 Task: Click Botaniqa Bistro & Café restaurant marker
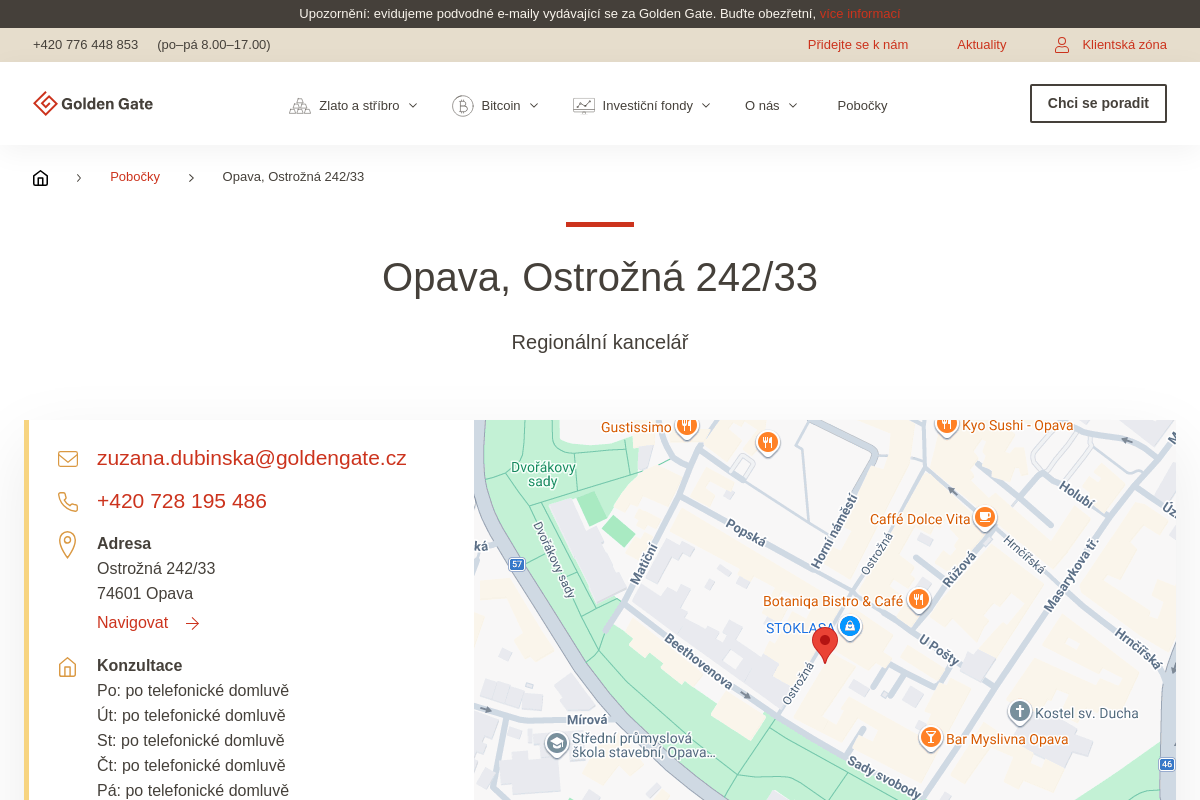919,599
